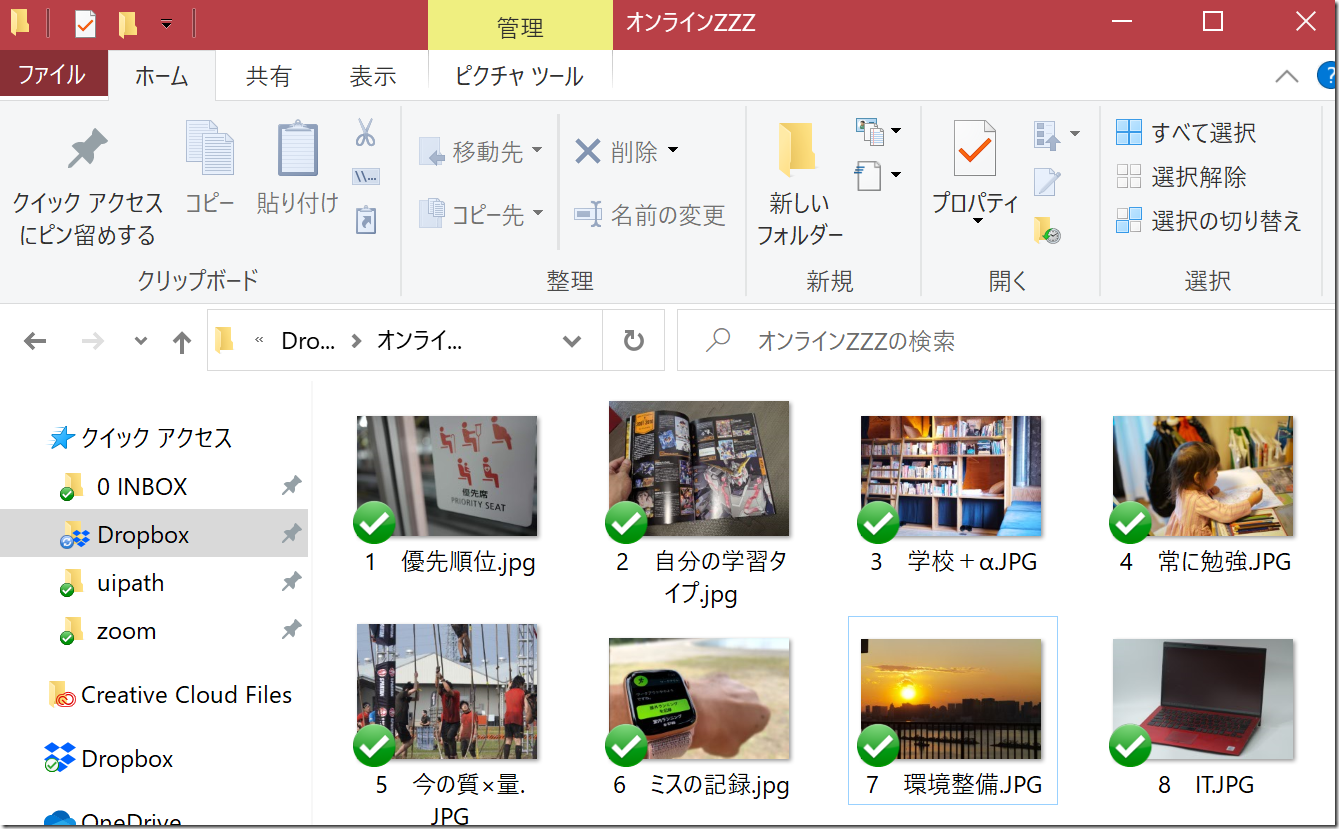This screenshot has width=1339, height=829.
Task: Switch to the 共有 ribbon tab
Action: 268,76
